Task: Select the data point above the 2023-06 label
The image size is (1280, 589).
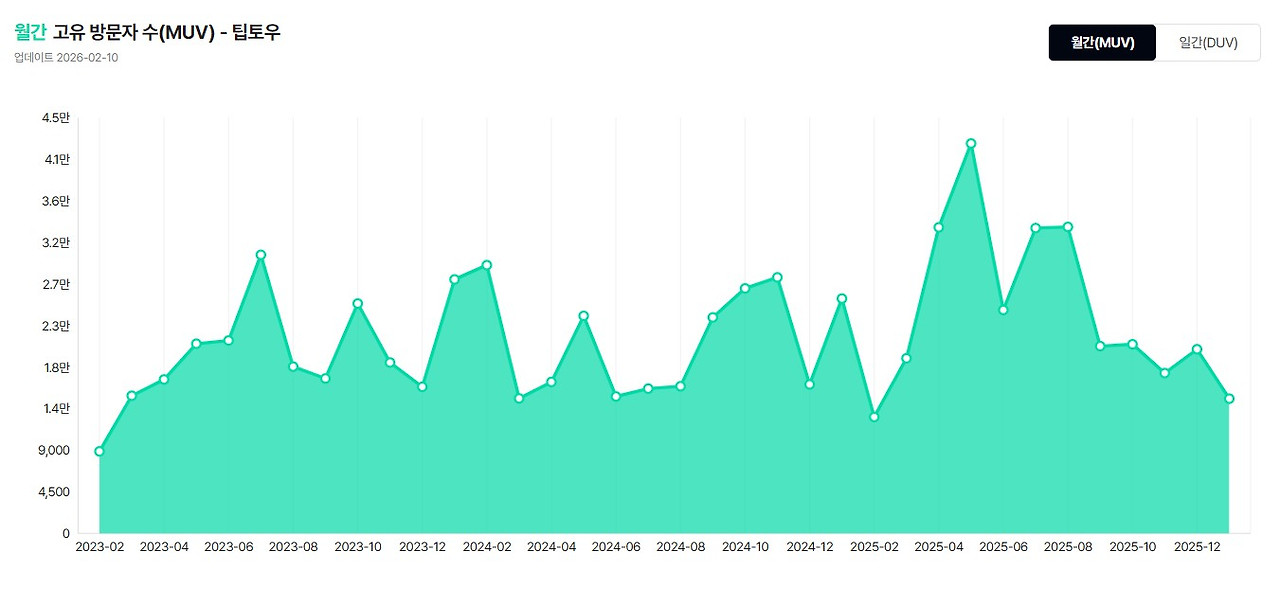Action: coord(228,341)
